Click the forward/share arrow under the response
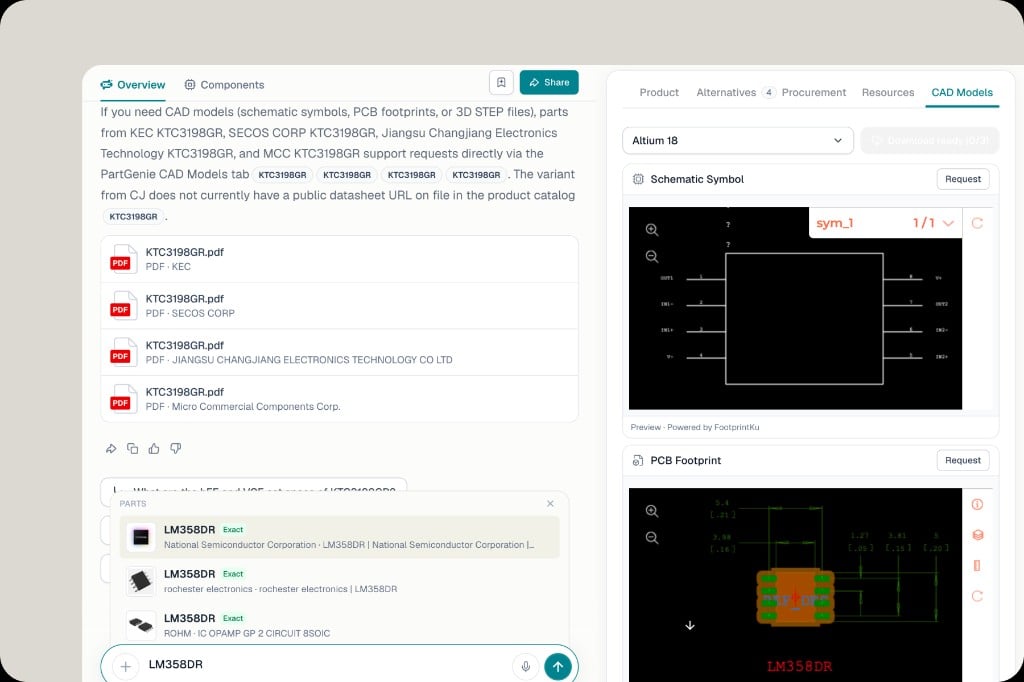 111,448
